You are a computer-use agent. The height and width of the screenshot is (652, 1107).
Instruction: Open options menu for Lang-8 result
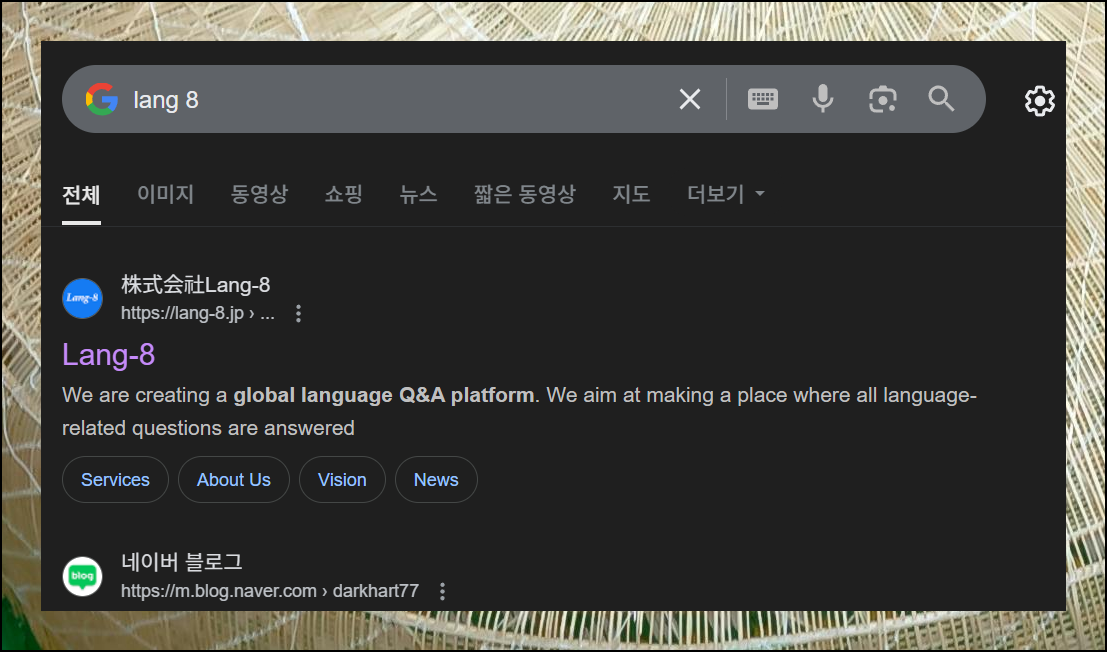coord(299,313)
